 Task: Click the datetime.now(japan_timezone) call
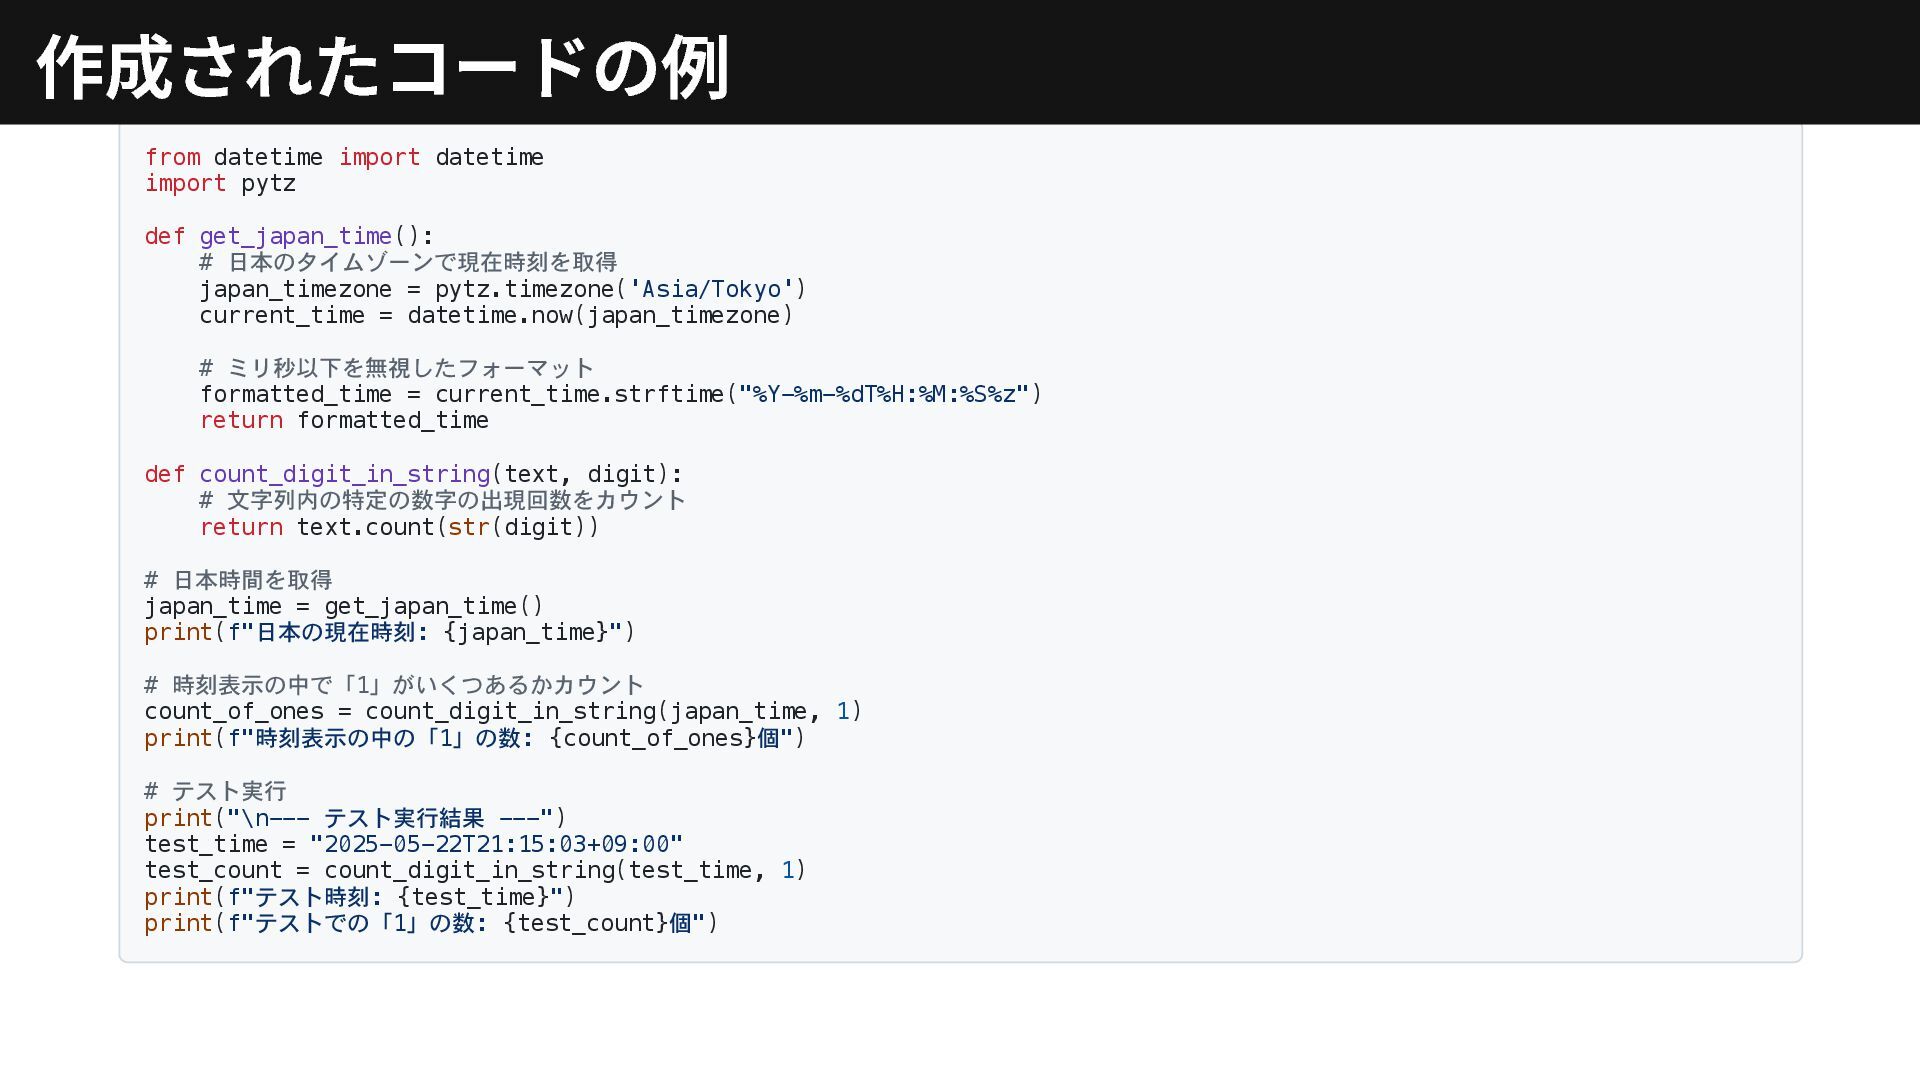coord(600,315)
